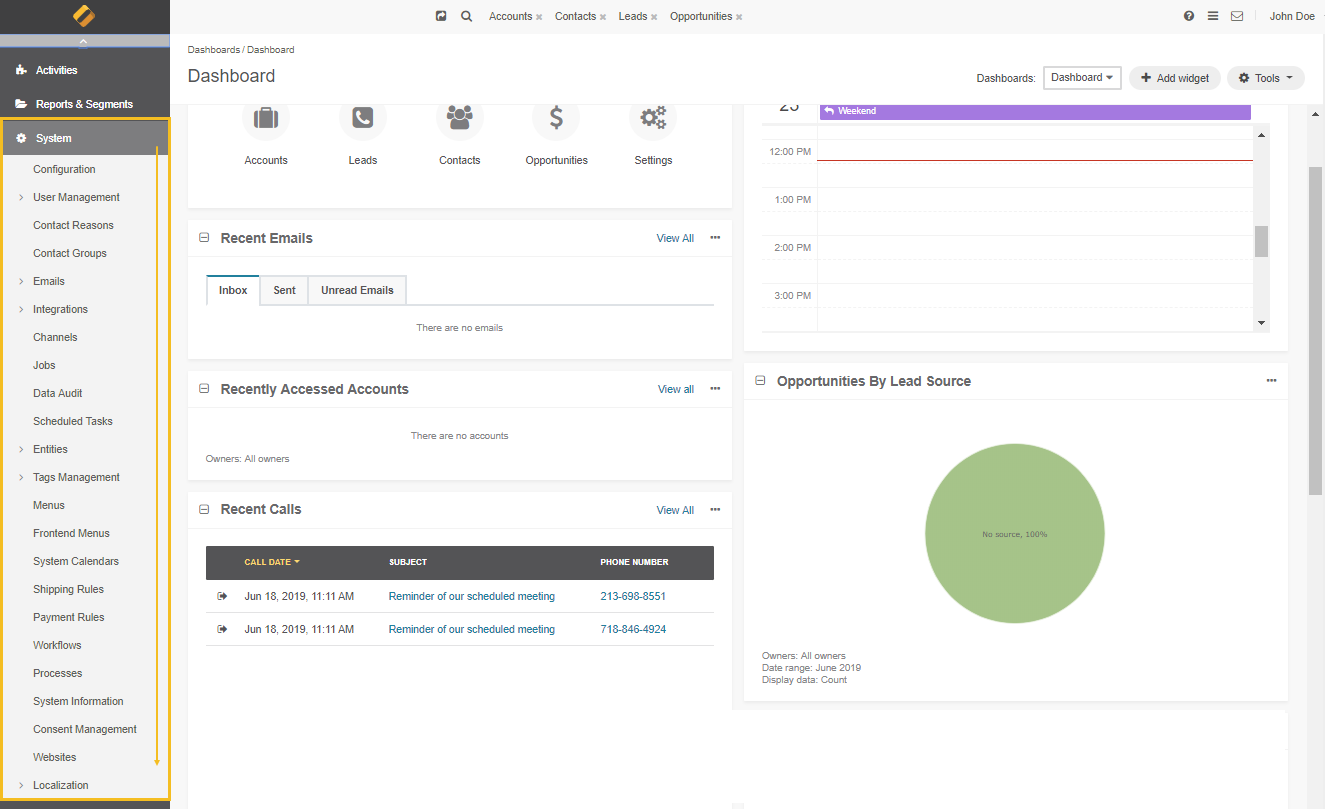The image size is (1325, 809).
Task: Open the Settings gears quick launch icon
Action: [653, 118]
